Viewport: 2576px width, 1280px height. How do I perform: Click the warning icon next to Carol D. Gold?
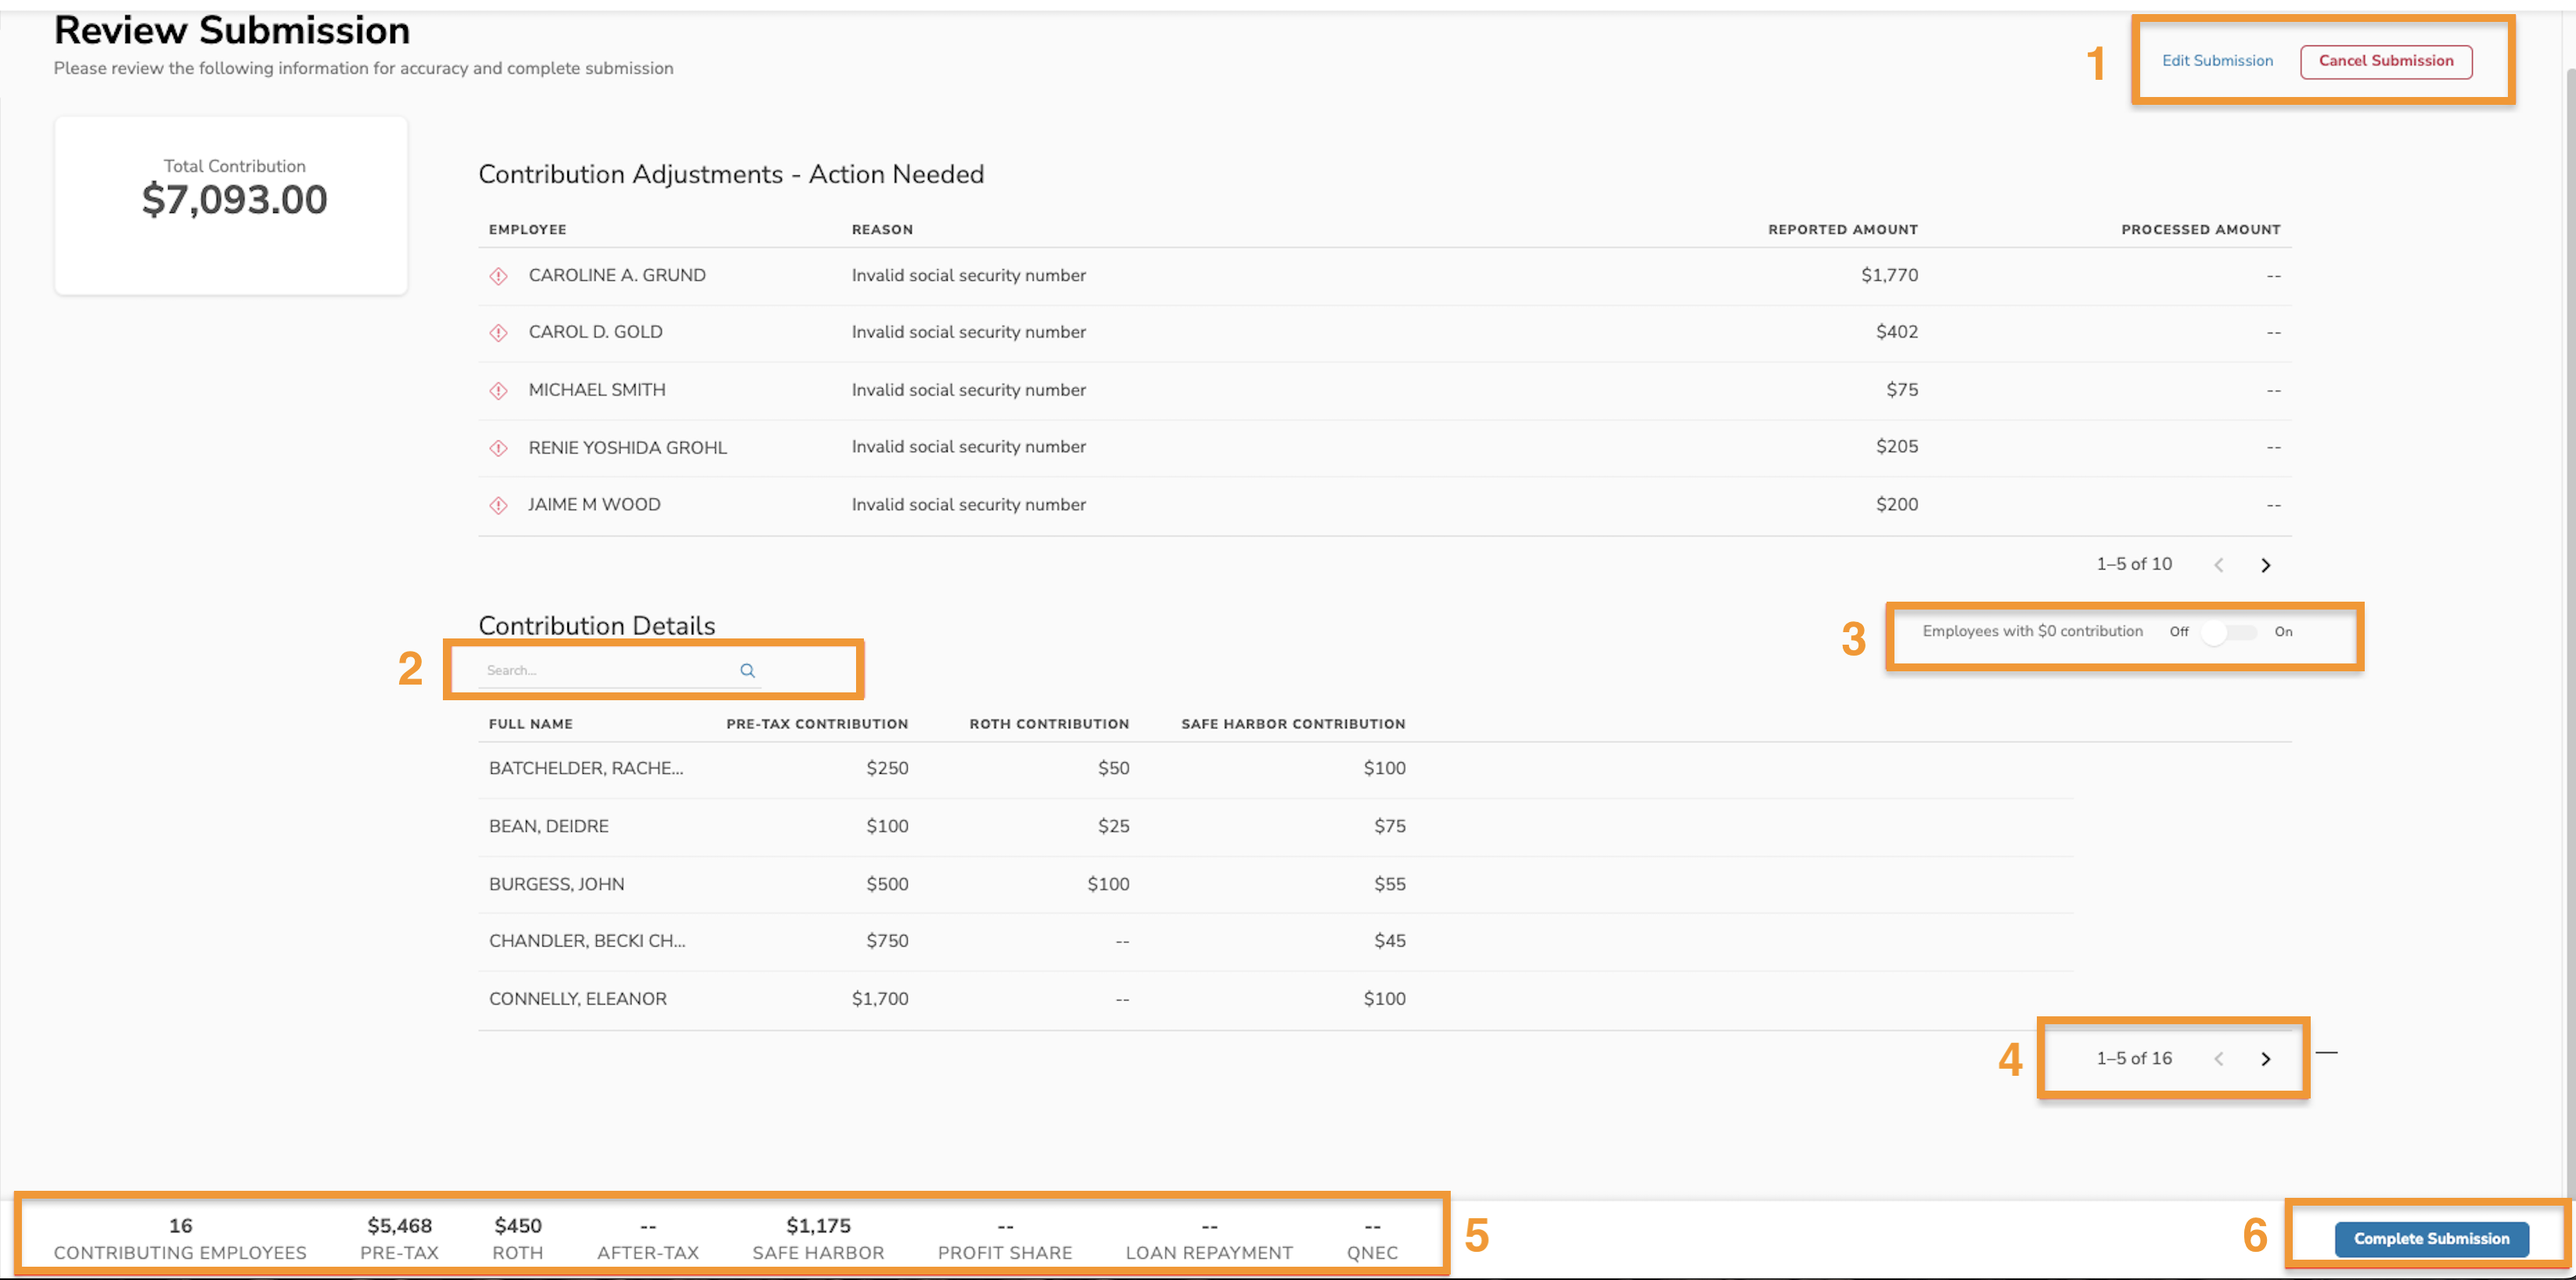(499, 332)
